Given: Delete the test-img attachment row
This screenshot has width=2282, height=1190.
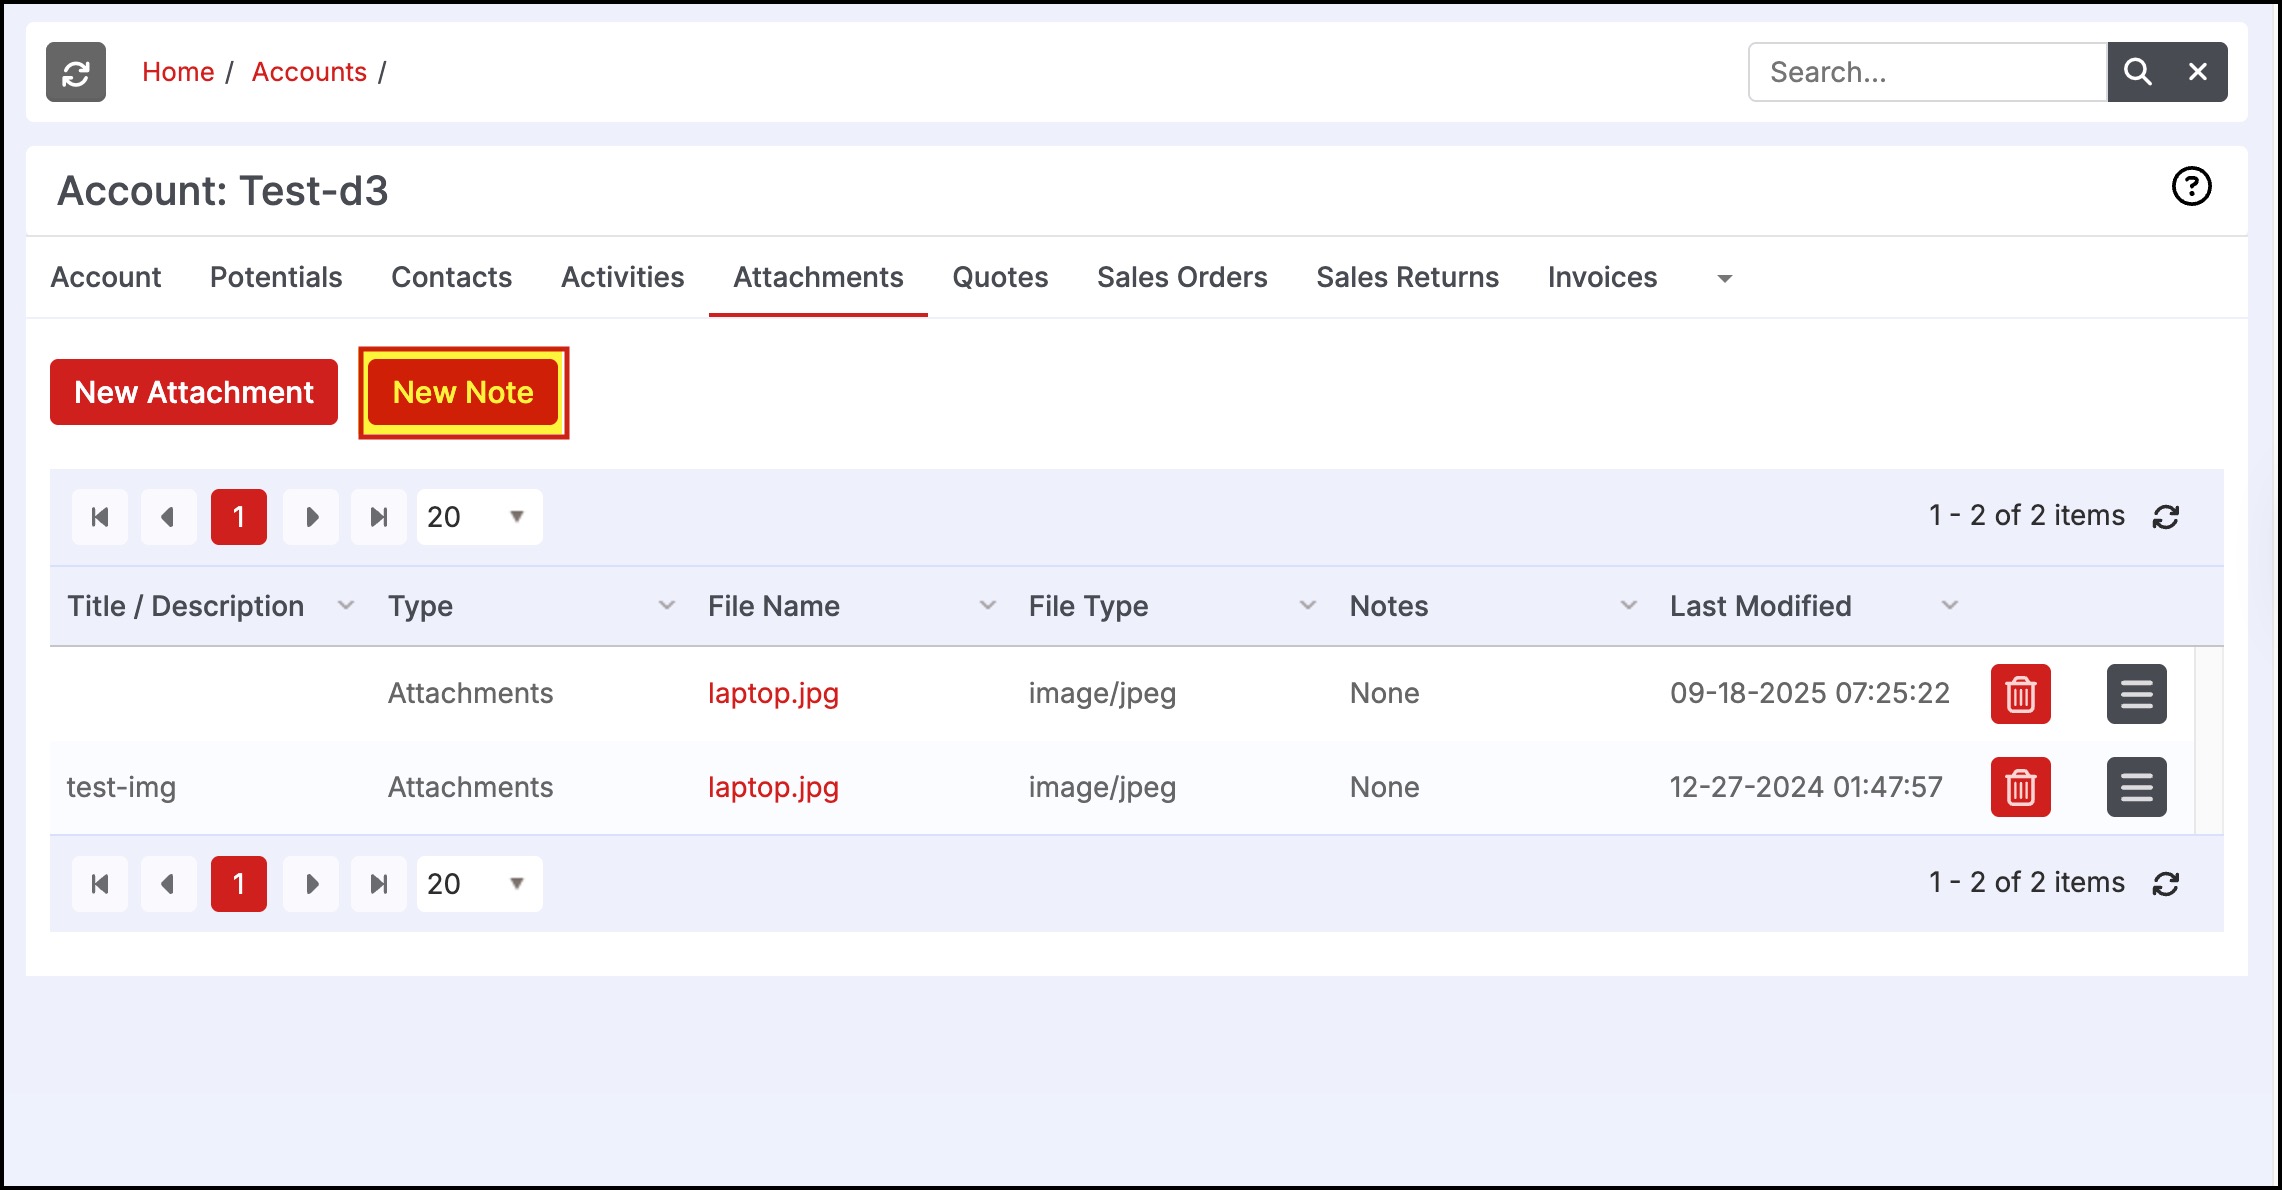Looking at the screenshot, I should [2020, 787].
